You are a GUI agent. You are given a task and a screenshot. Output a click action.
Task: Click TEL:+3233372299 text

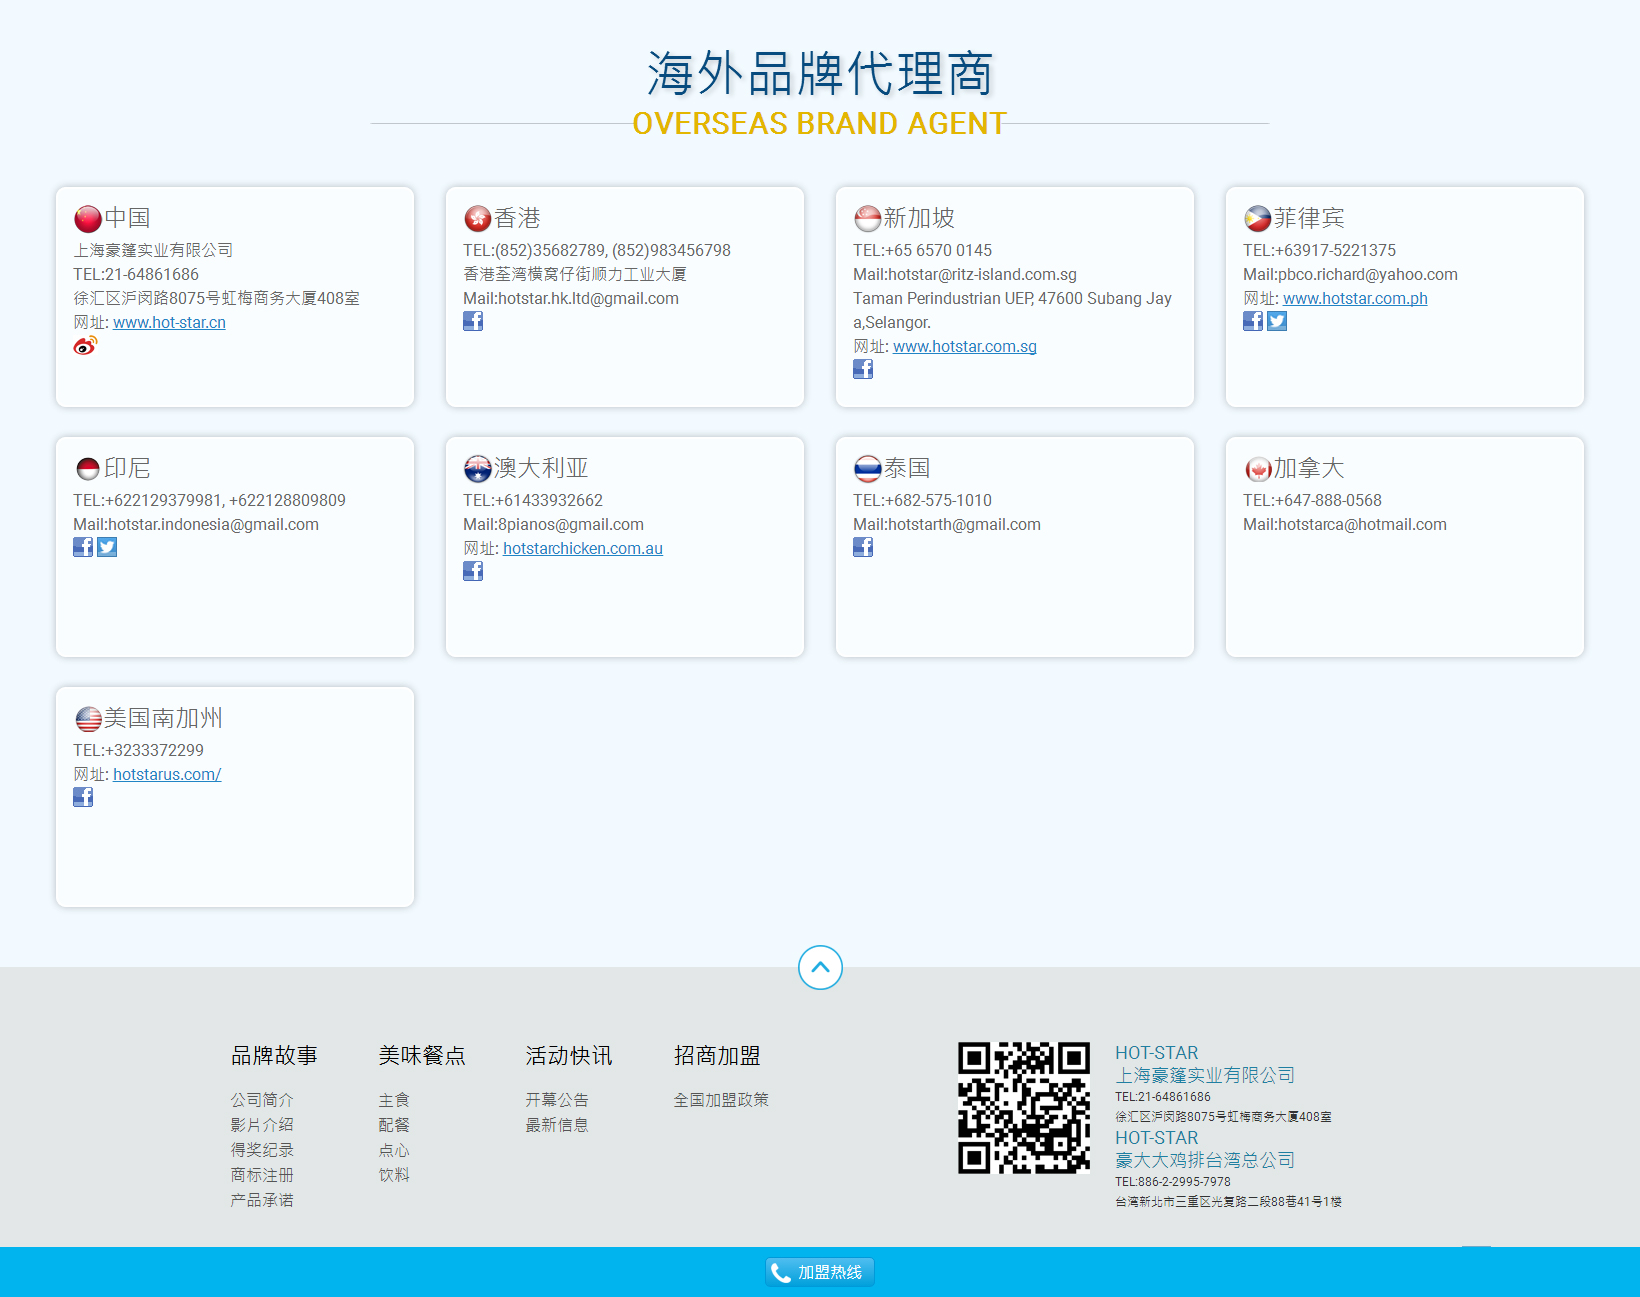tap(138, 750)
